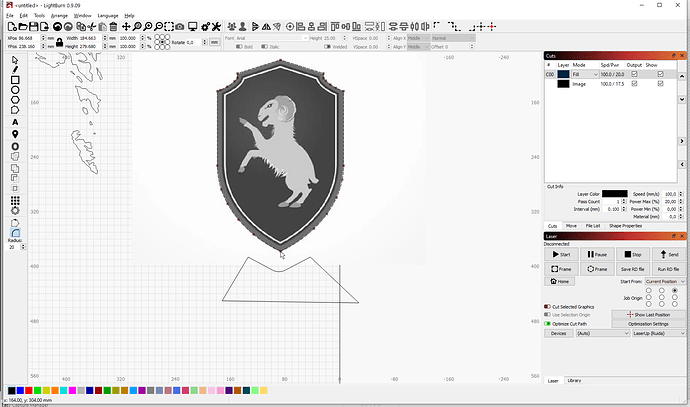
Task: Switch to the Shape Properties tab
Action: (625, 226)
